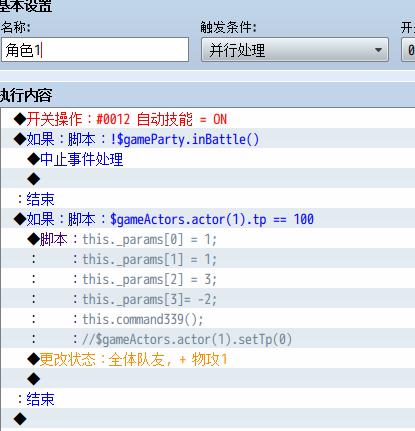This screenshot has height=431, width=415.
Task: Click the 名称 label
Action: point(16,27)
